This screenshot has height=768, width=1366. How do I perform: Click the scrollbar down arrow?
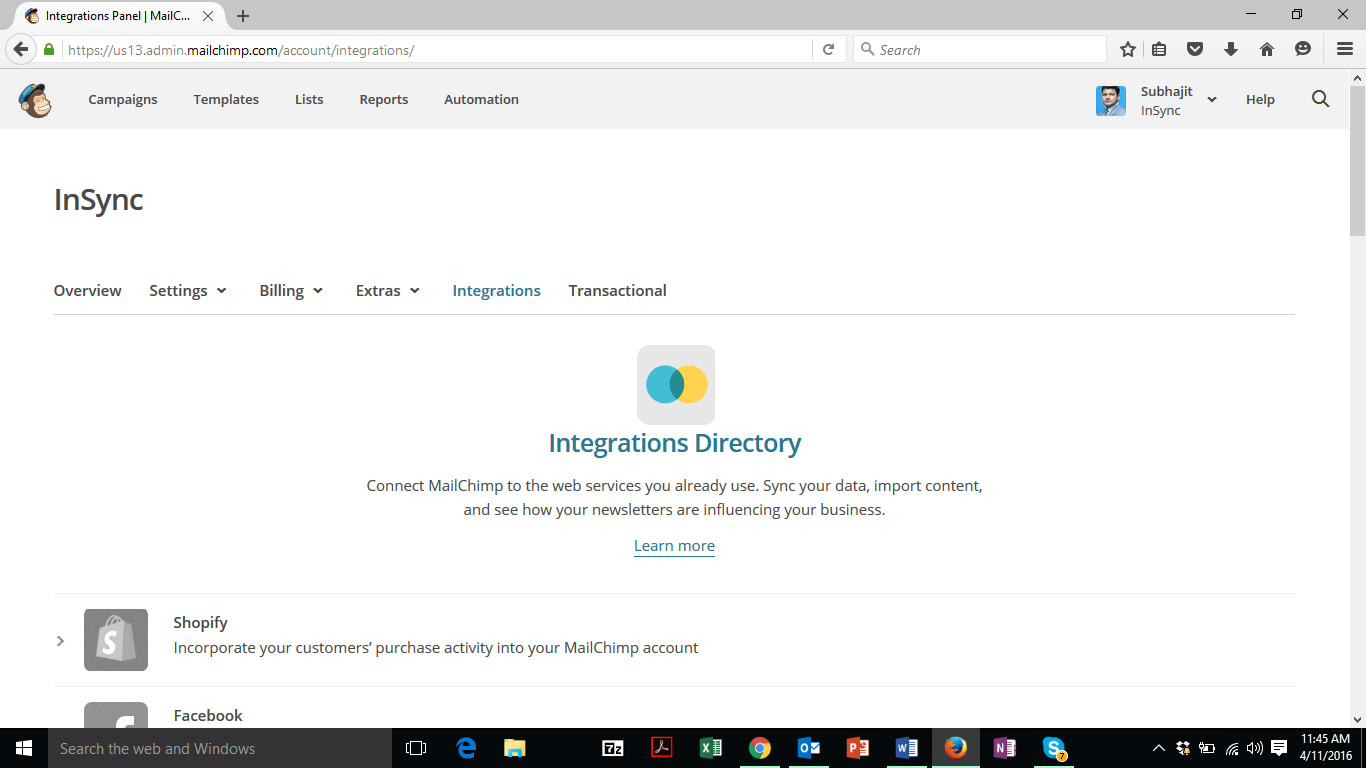[1357, 718]
